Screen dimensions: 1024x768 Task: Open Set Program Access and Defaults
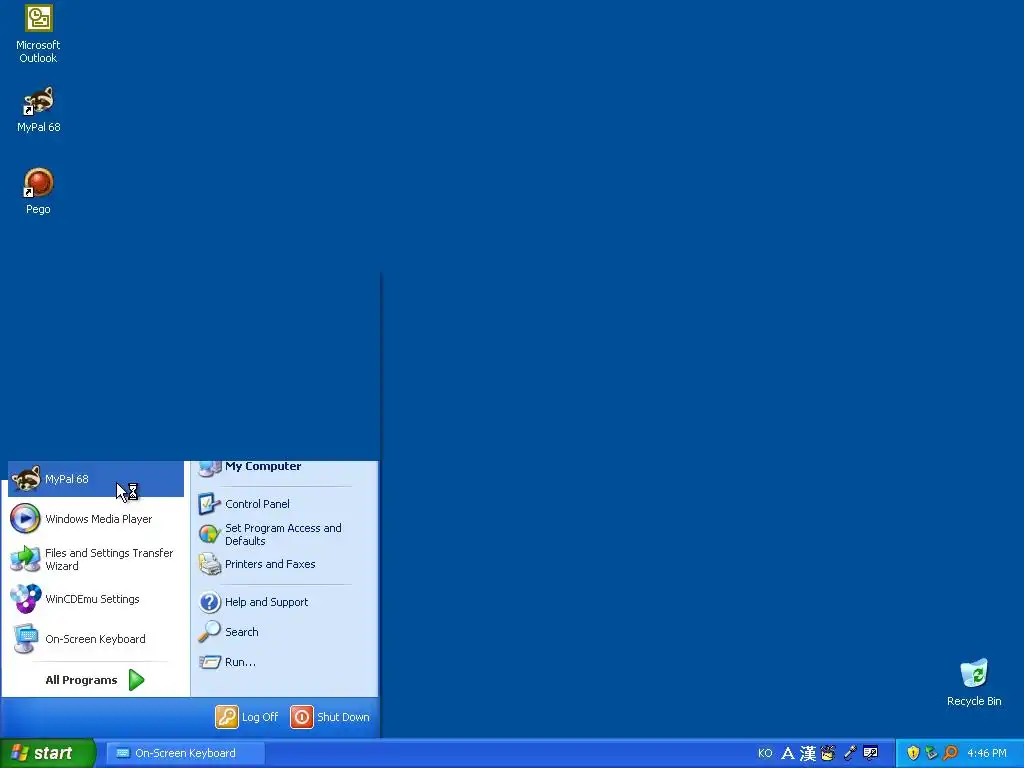284,534
